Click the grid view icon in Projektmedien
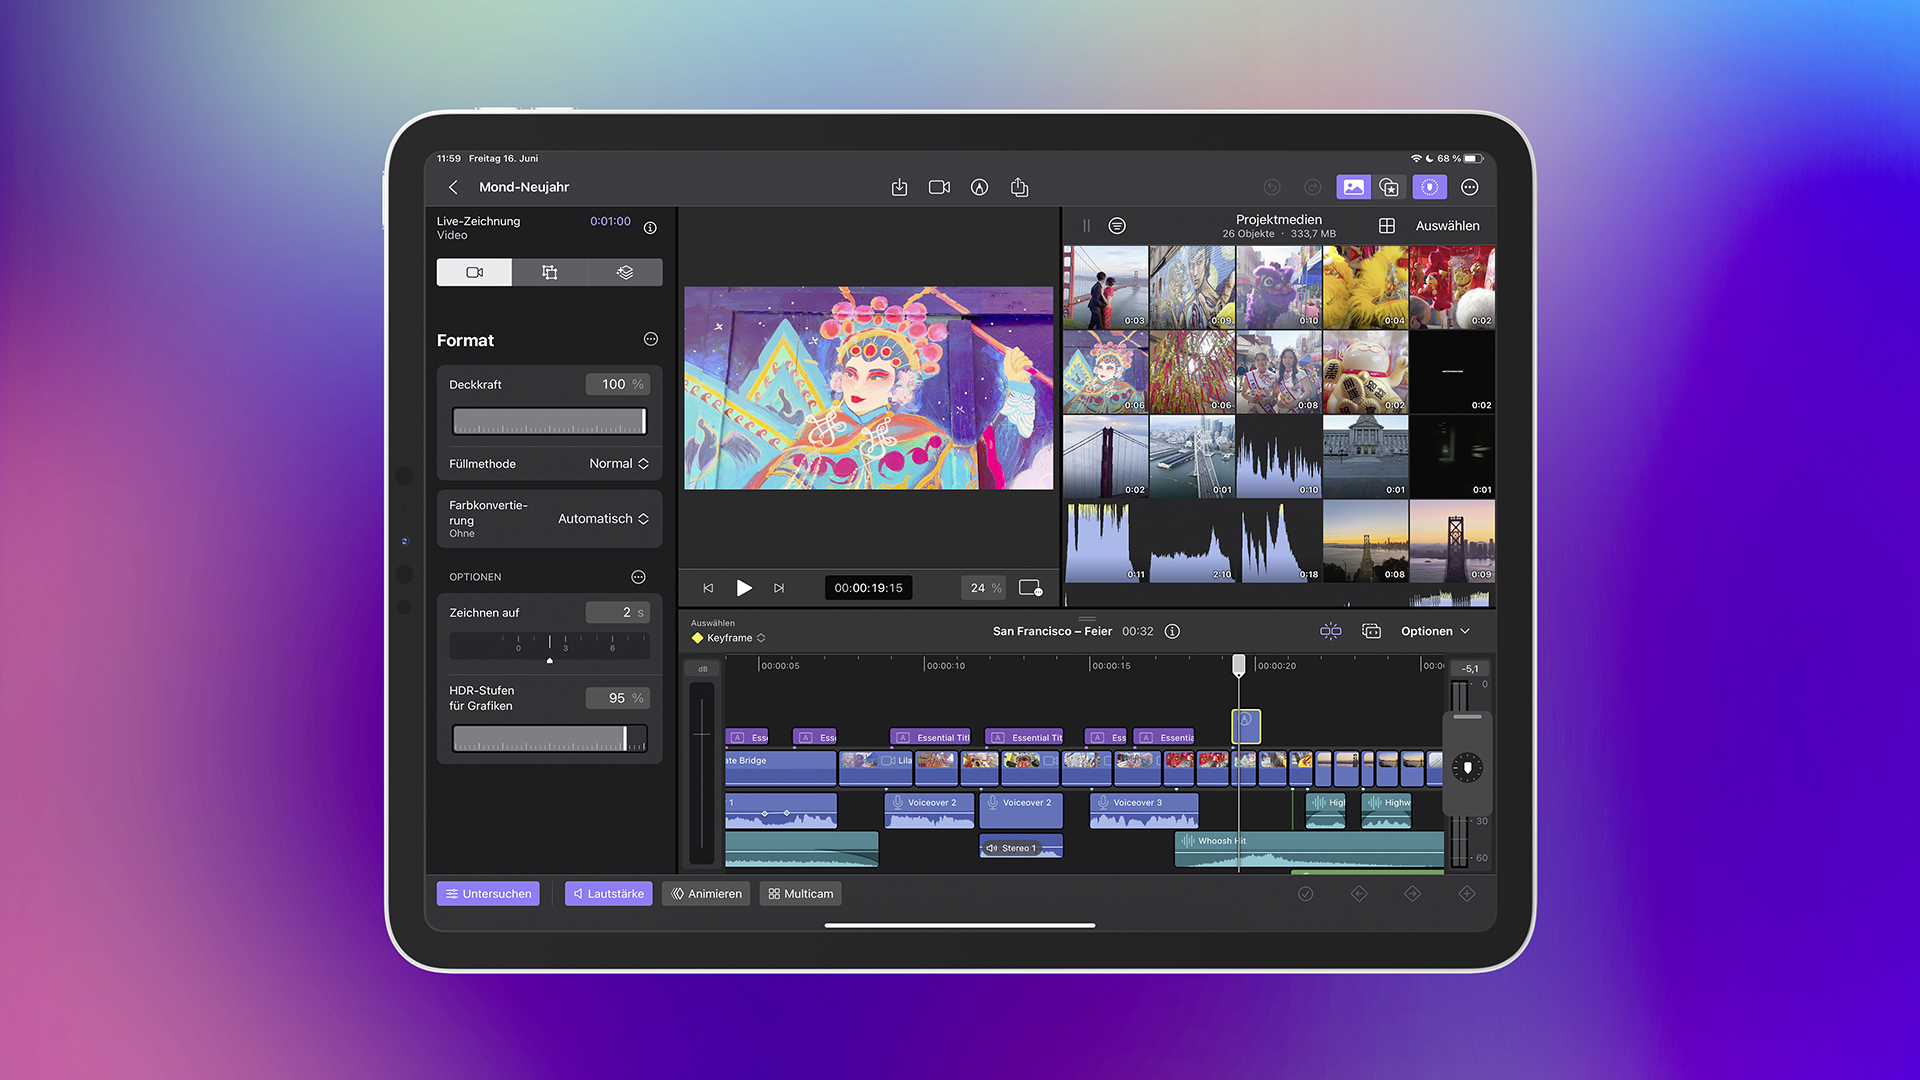 coord(1386,226)
